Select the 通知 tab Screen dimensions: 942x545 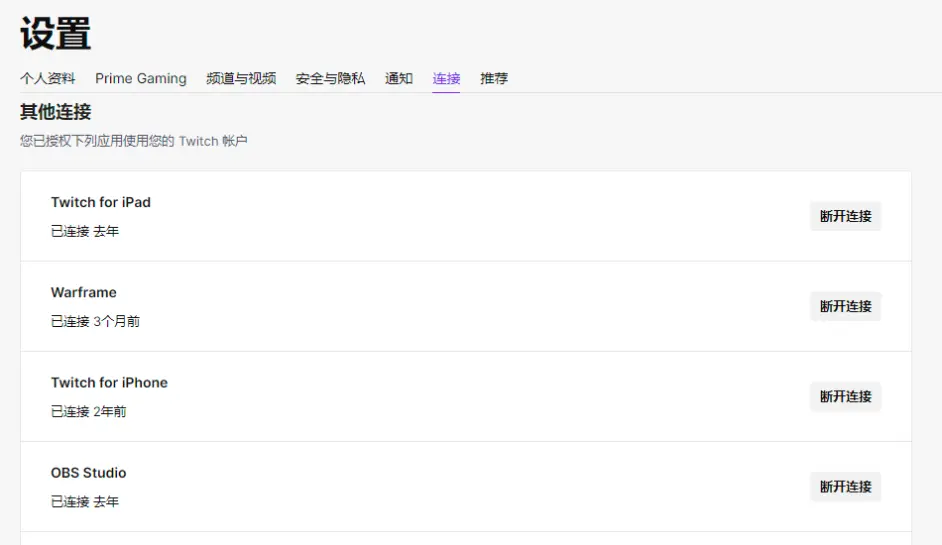click(x=399, y=78)
